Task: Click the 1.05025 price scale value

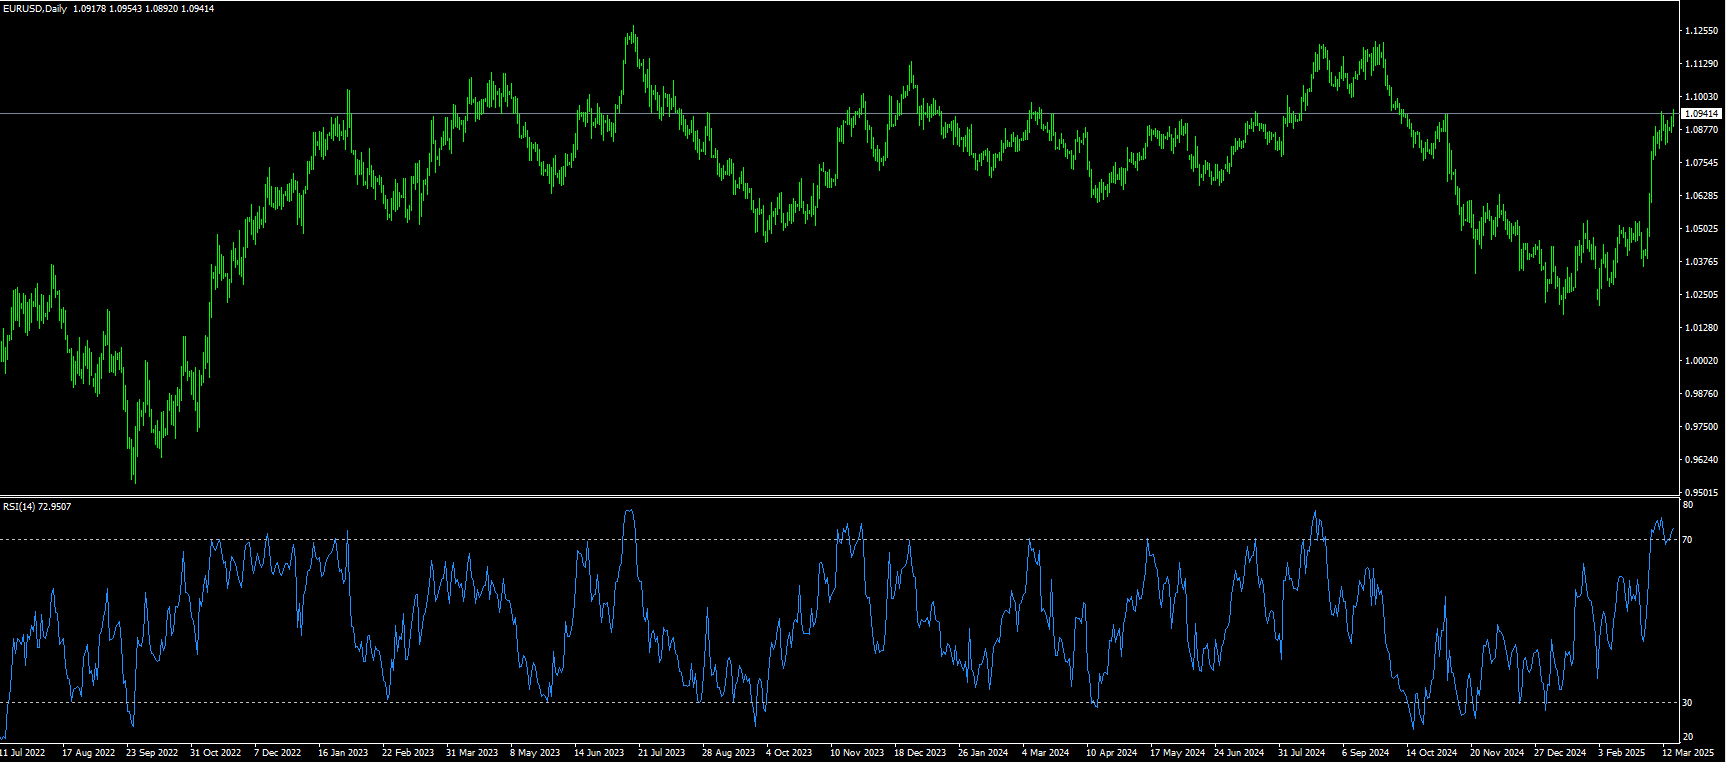Action: [1701, 229]
